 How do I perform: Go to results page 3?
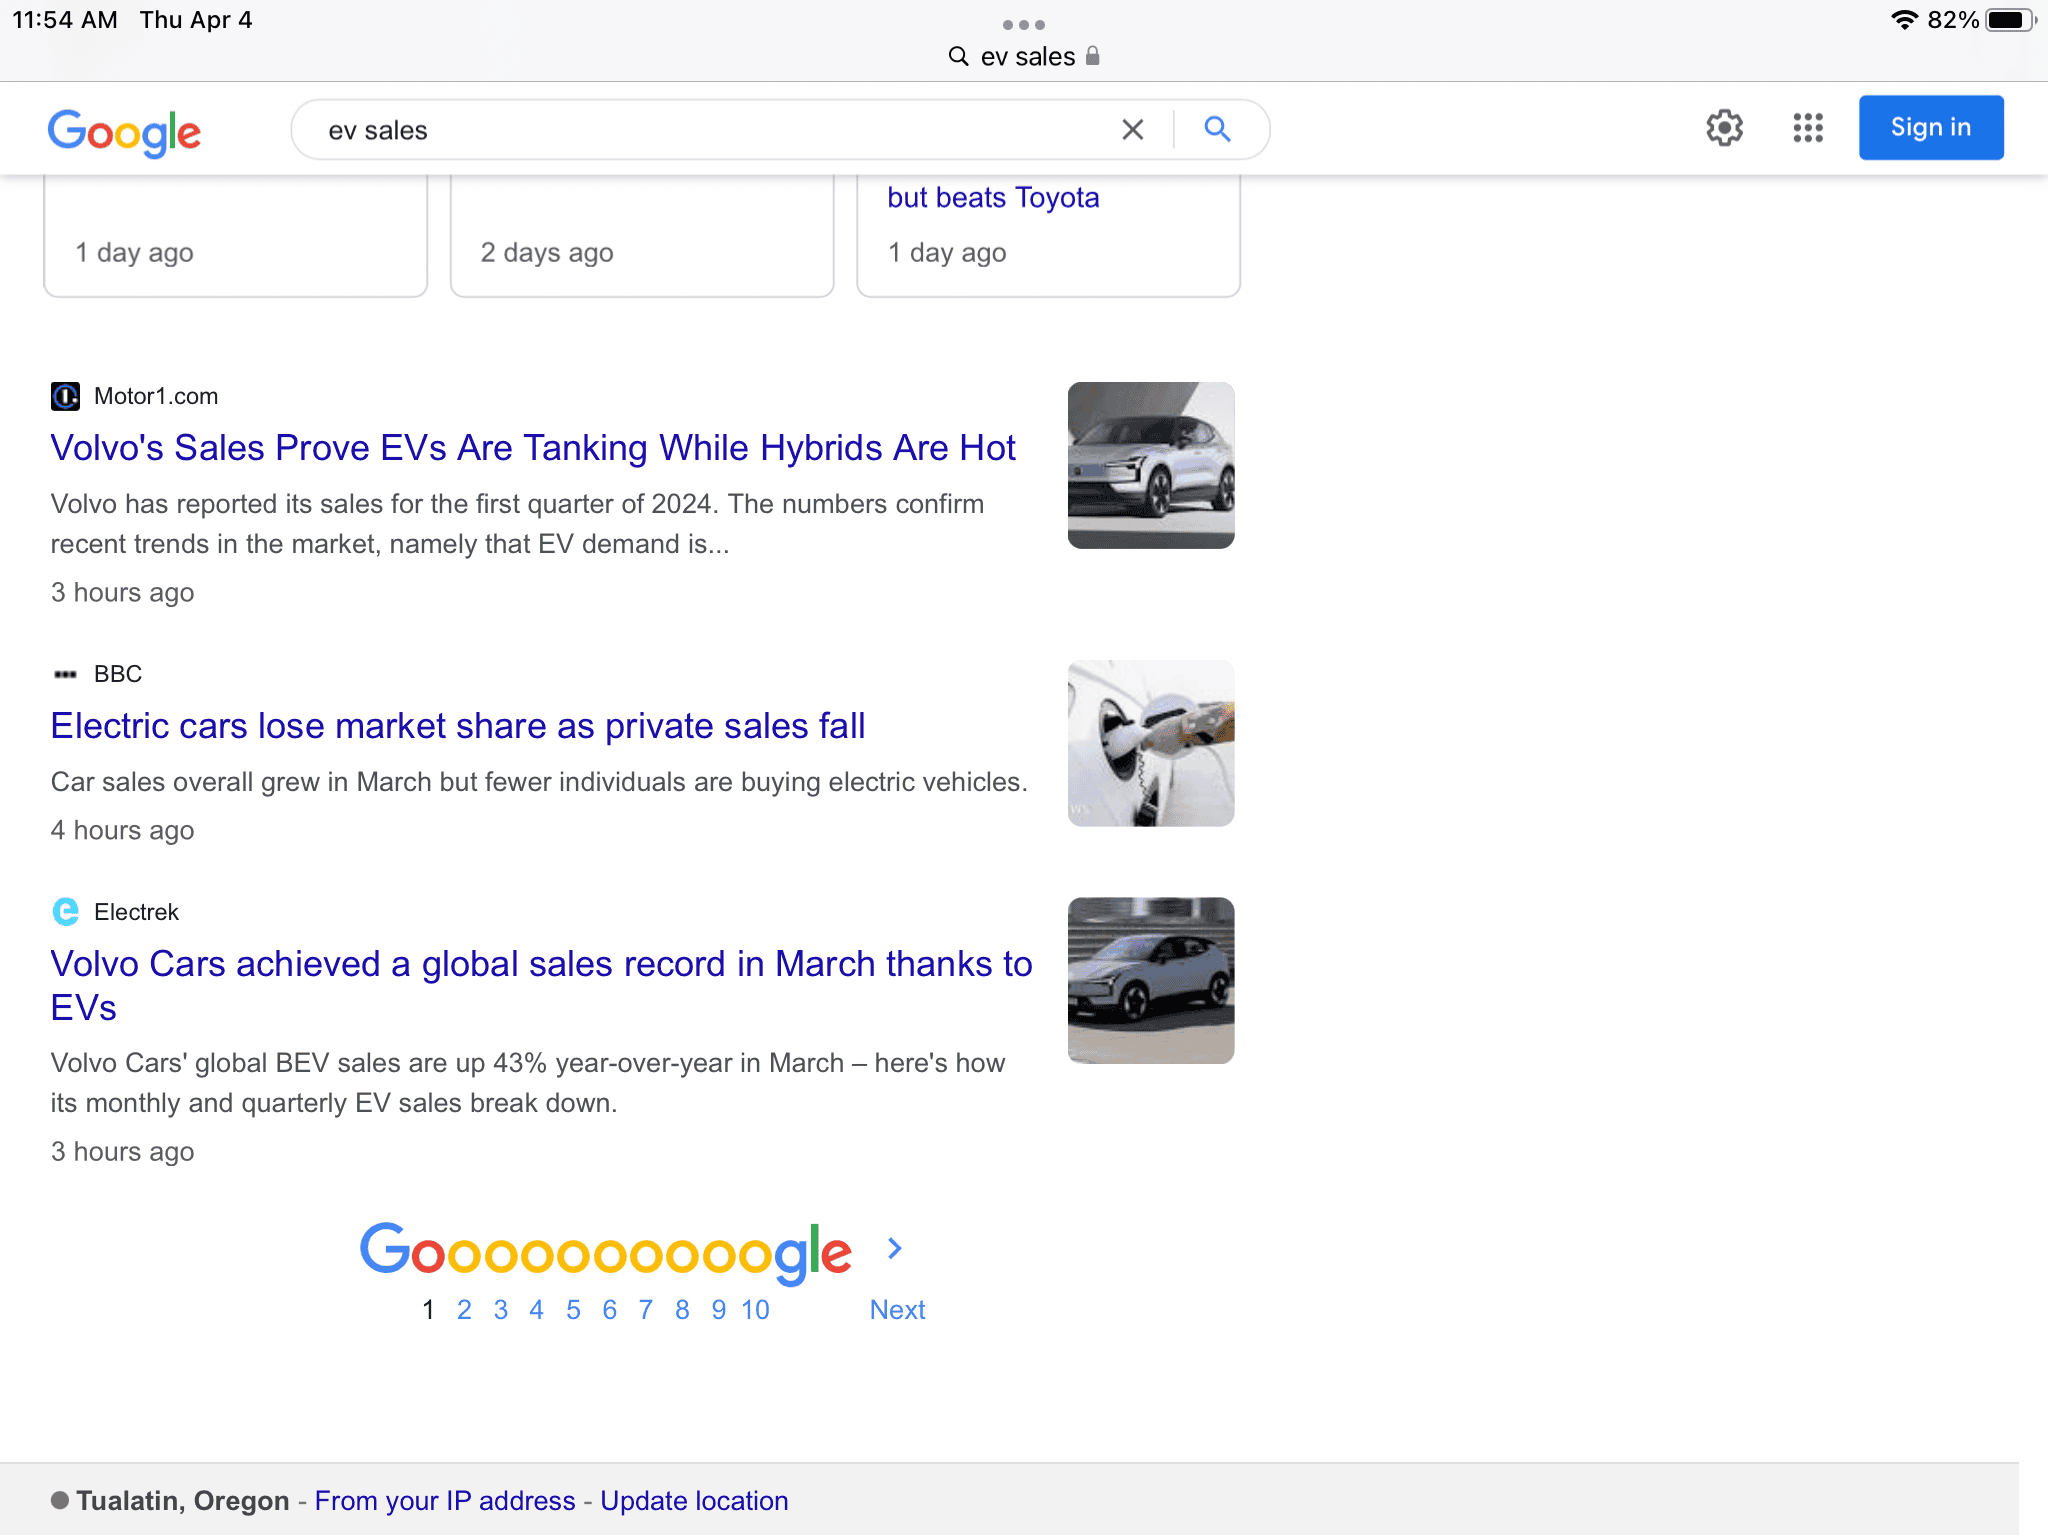click(501, 1310)
